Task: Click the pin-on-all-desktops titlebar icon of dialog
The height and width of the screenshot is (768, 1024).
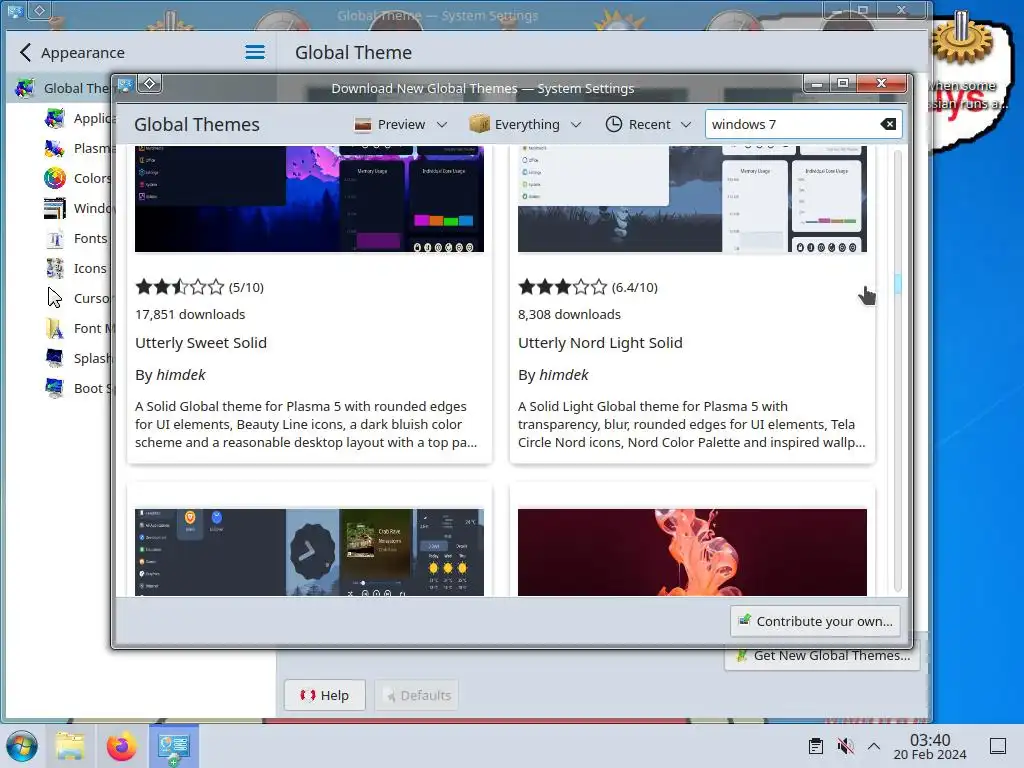Action: click(x=150, y=84)
